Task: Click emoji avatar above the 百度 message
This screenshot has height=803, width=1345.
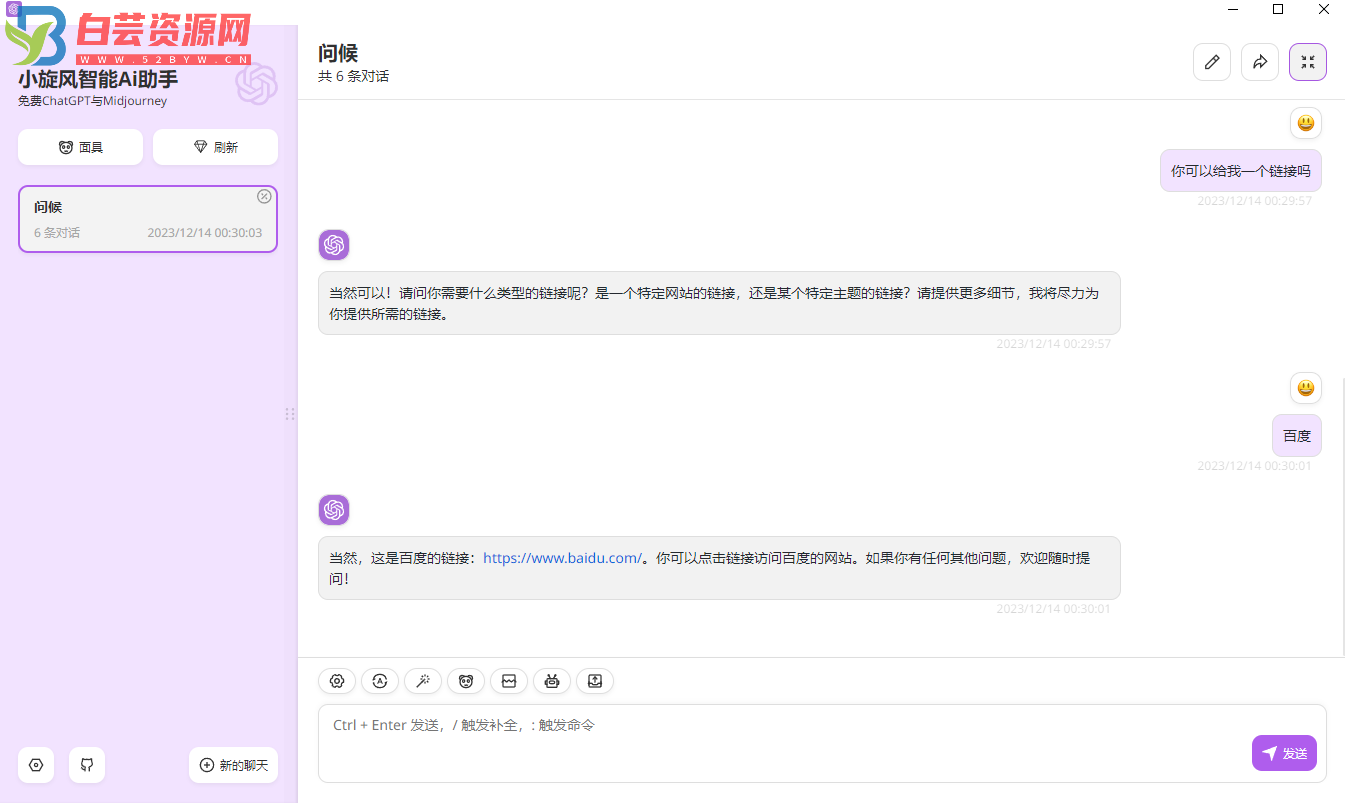Action: 1306,388
